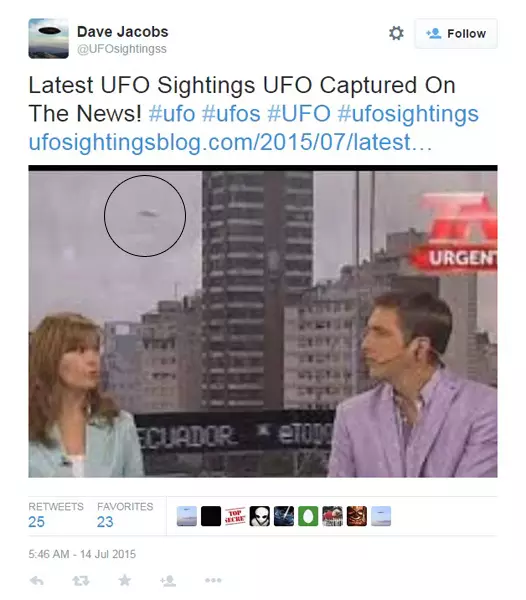
Task: Click the reply arrow icon
Action: coord(37,581)
